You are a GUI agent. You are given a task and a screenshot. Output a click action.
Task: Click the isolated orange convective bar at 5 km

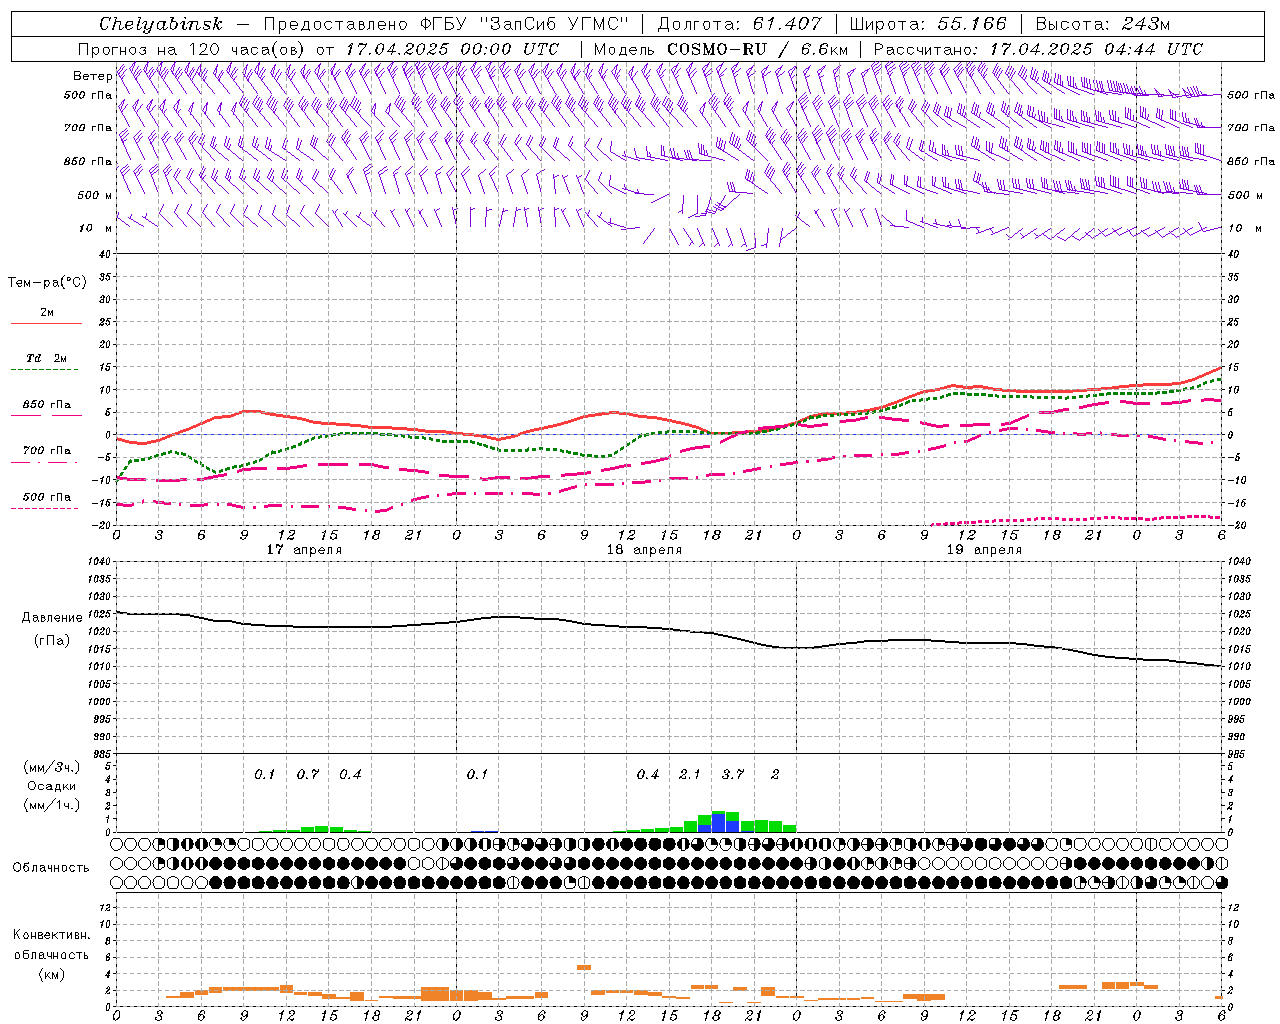pos(584,967)
